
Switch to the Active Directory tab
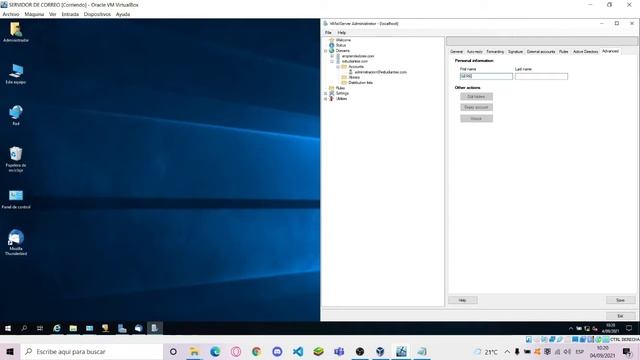pos(585,51)
